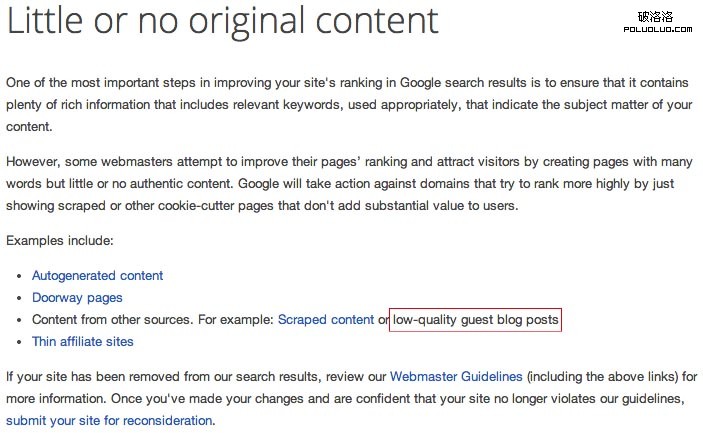This screenshot has height=433, width=703.
Task: Click submit your site for reconsideration link
Action: [109, 420]
